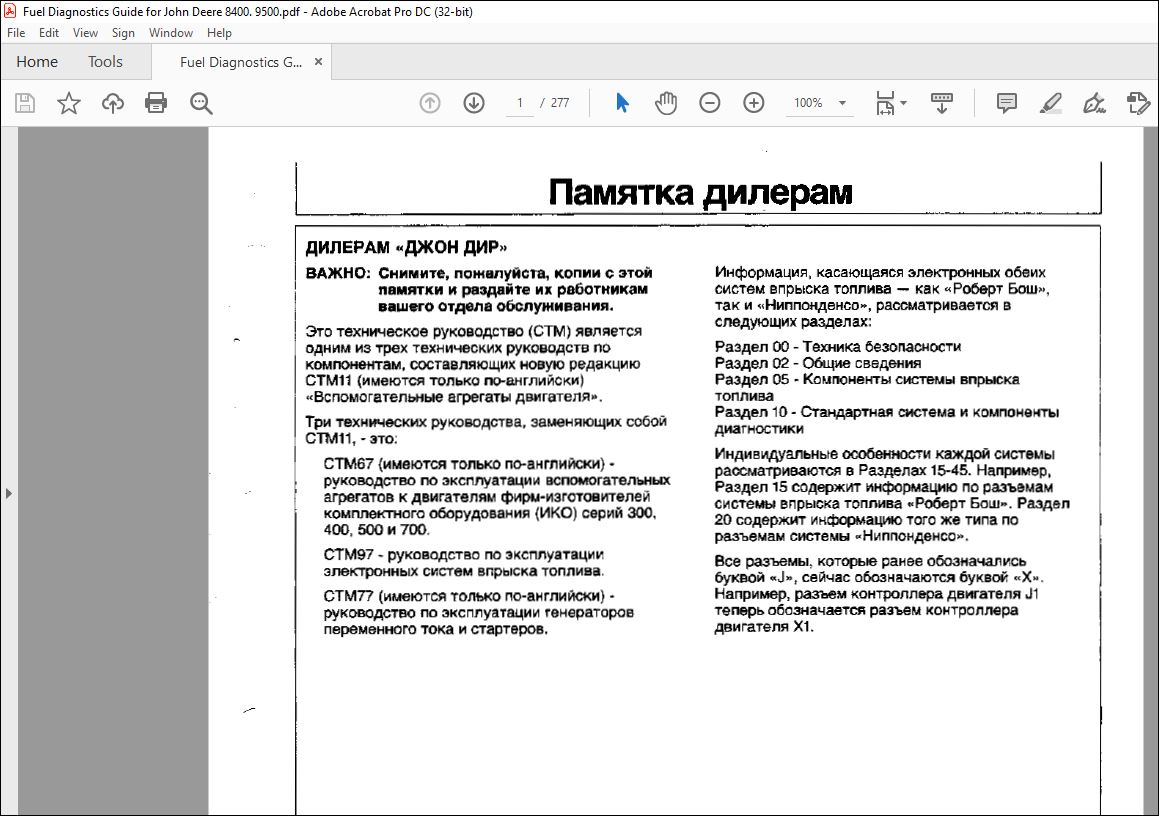Viewport: 1159px width, 816px height.
Task: Open zoom level dropdown showing 100%
Action: click(819, 103)
